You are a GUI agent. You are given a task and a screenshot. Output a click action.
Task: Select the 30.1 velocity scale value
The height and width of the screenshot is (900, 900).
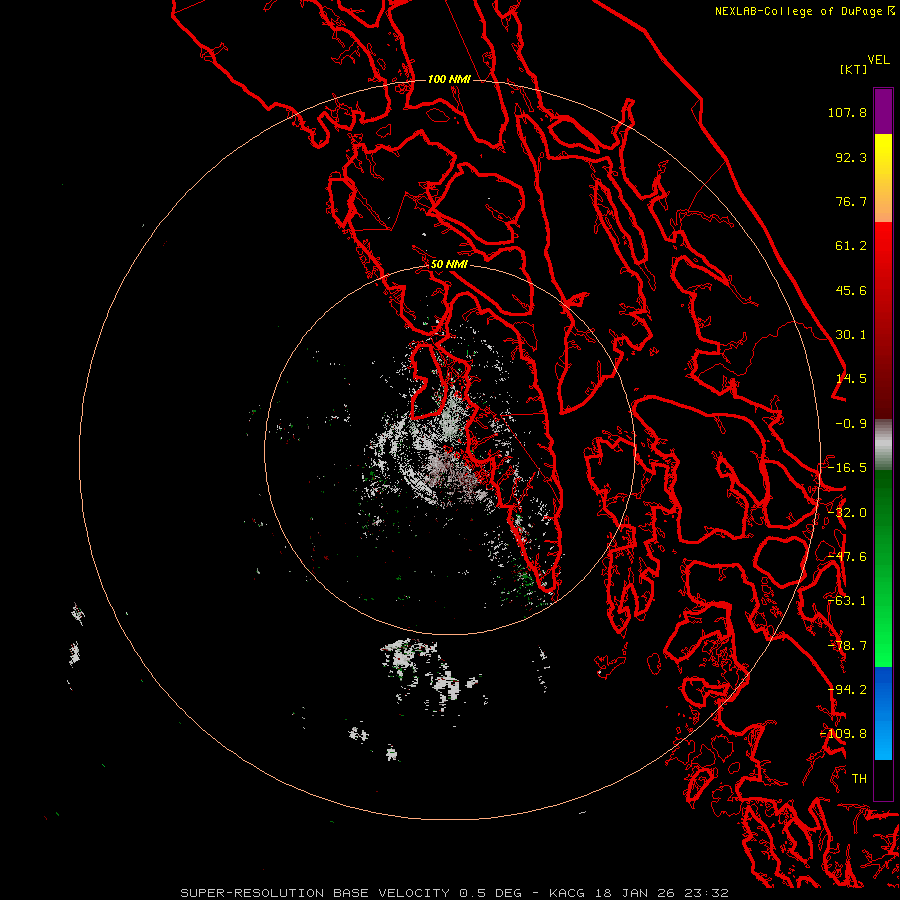pyautogui.click(x=851, y=335)
